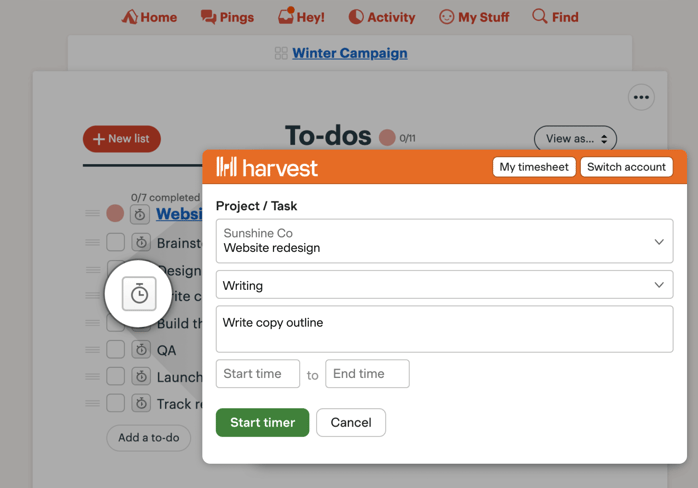Viewport: 698px width, 488px height.
Task: Check the Launch to-do checkbox
Action: point(115,377)
